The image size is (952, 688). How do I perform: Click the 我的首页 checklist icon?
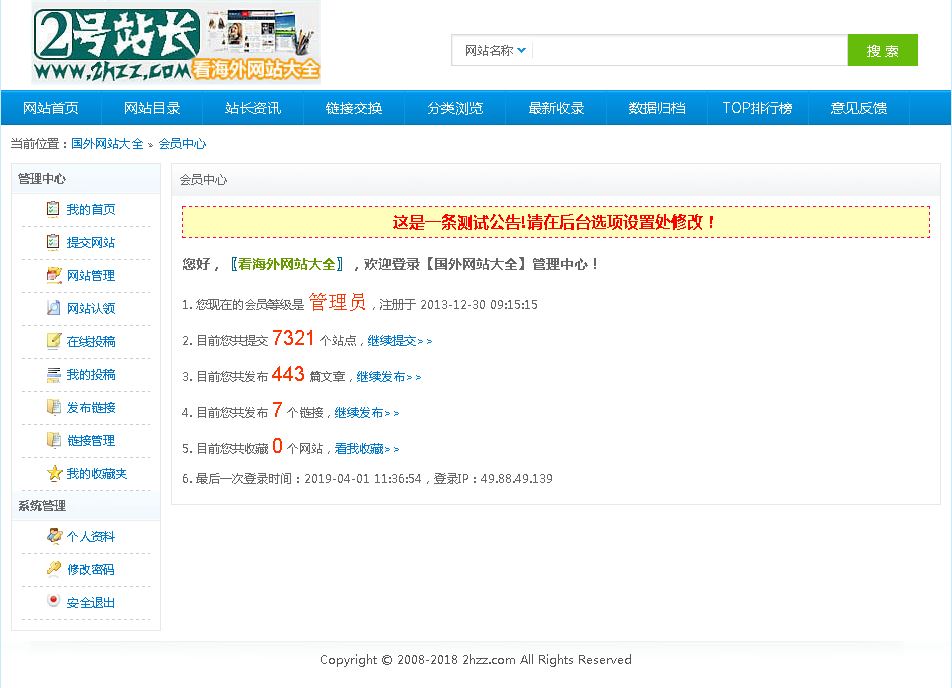point(53,209)
